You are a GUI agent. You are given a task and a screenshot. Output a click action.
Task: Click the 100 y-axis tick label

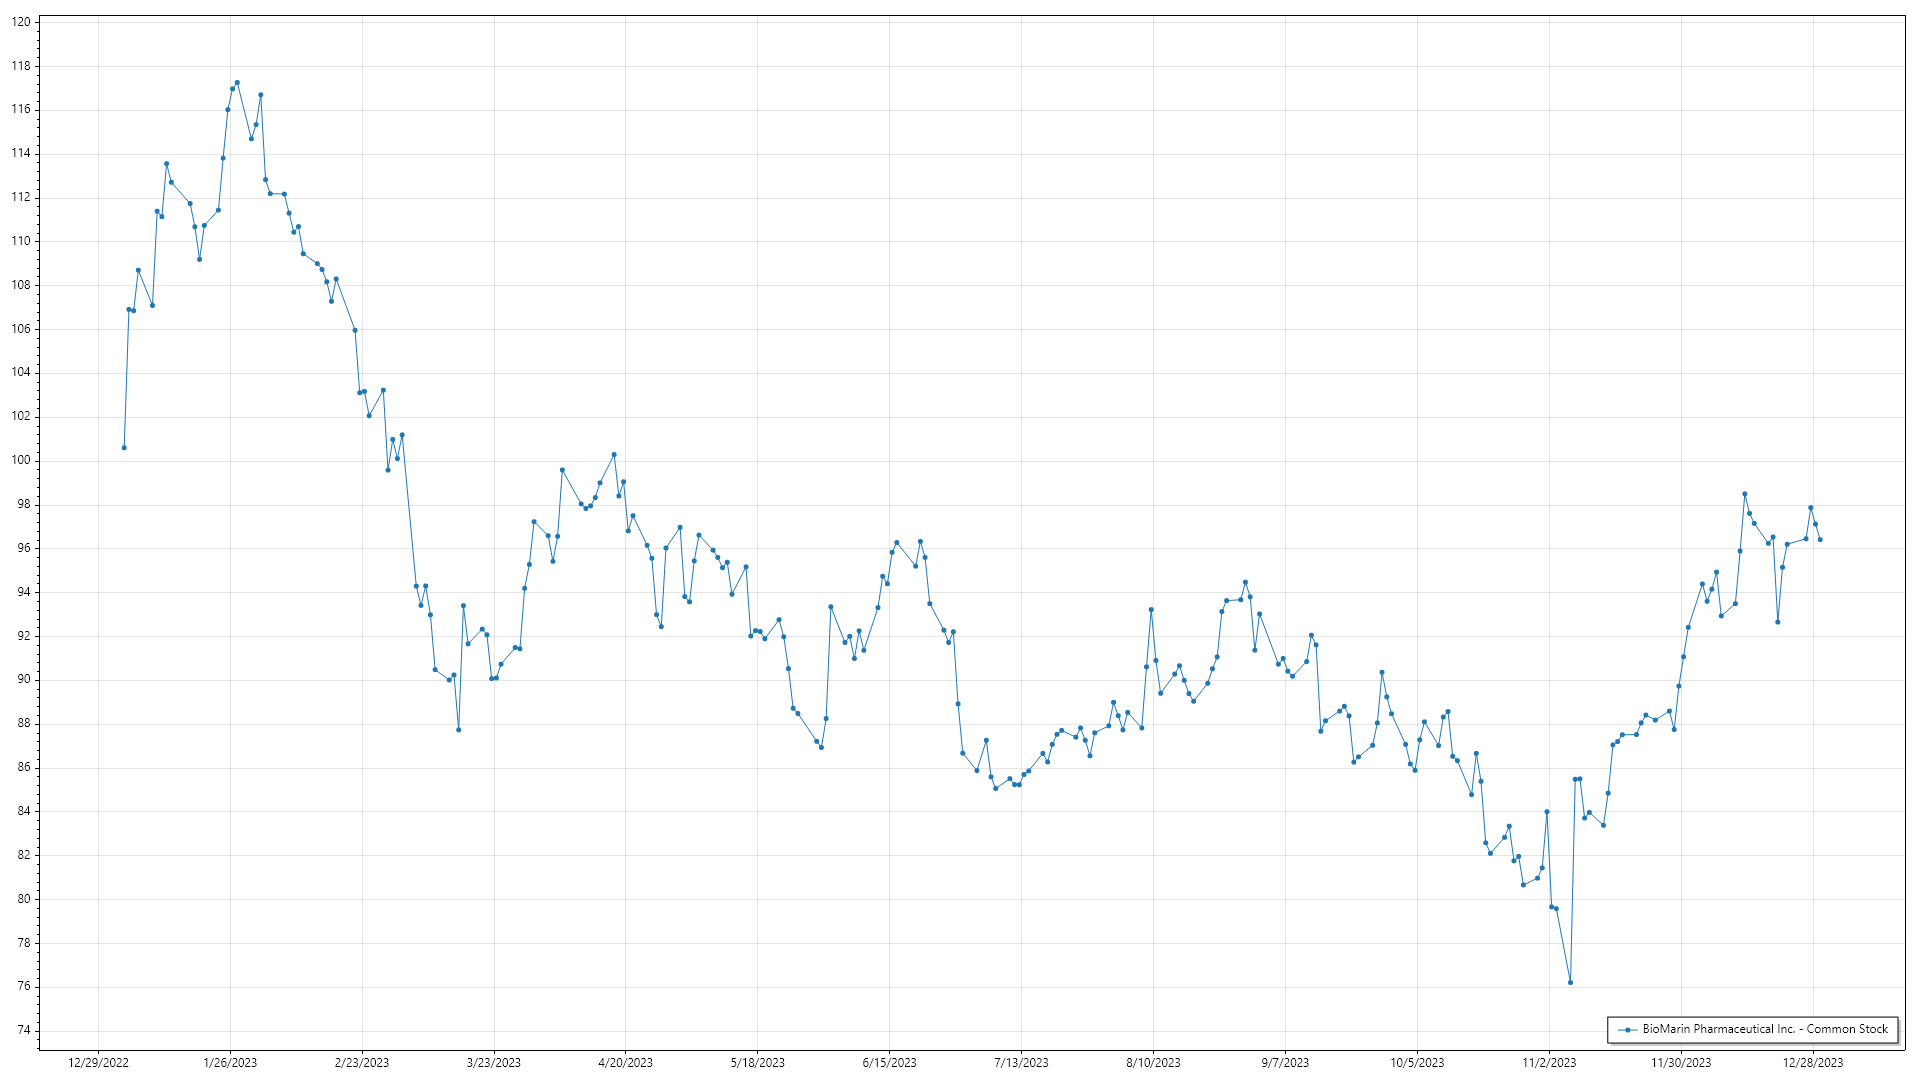point(21,460)
